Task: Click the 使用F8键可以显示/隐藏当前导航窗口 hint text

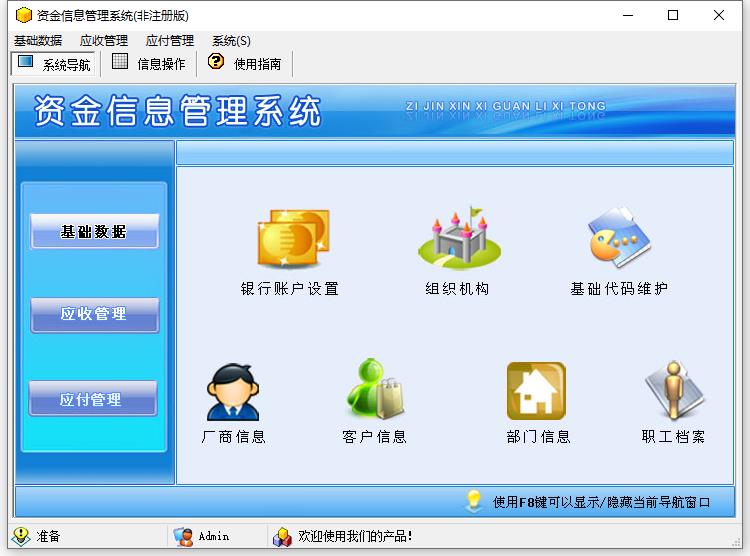Action: click(x=601, y=502)
